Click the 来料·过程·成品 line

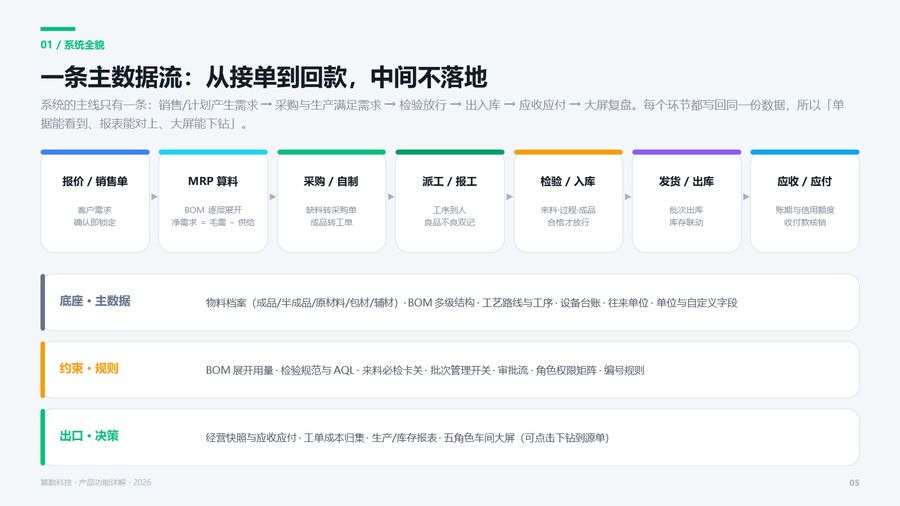tap(568, 210)
